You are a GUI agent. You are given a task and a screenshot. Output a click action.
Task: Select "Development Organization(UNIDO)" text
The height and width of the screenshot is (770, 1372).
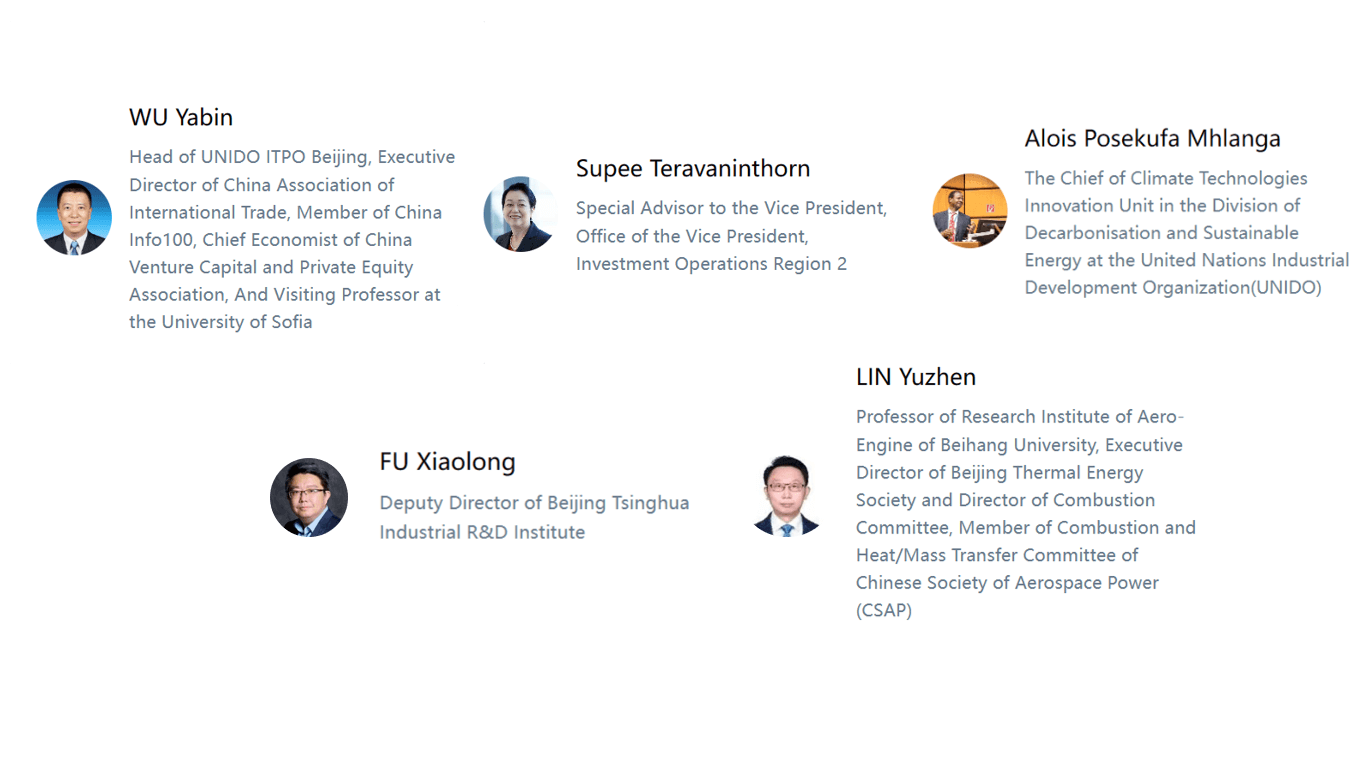[x=1172, y=288]
